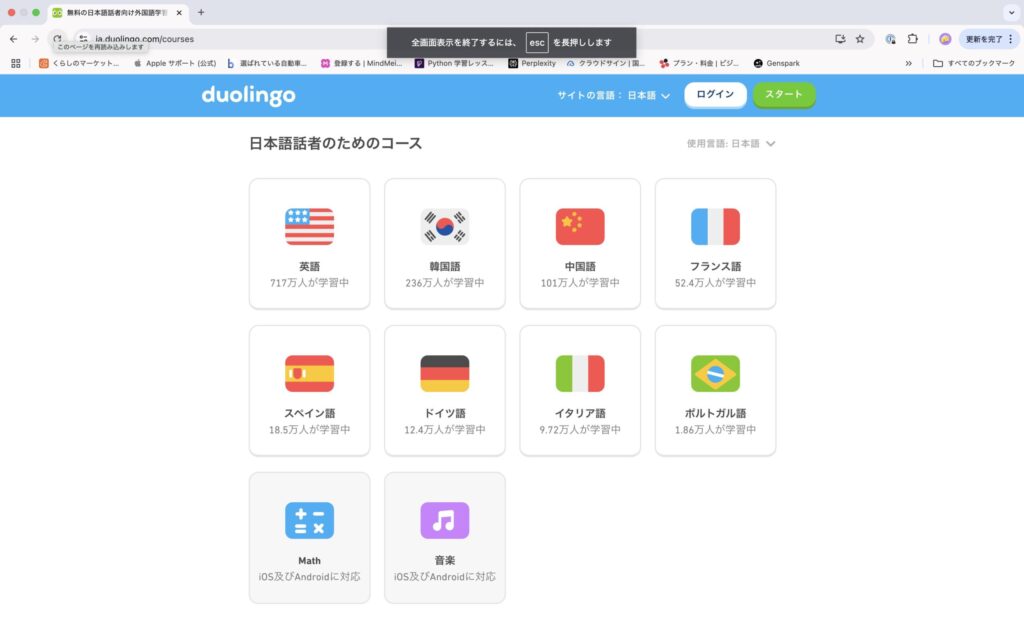Select the Portuguese course Brazil flag icon

tap(715, 374)
